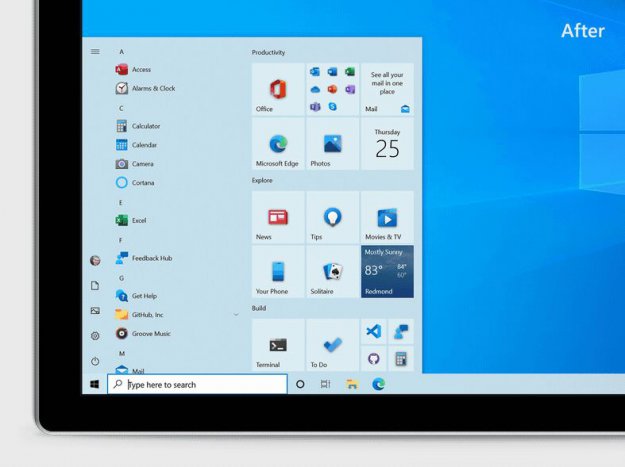The image size is (625, 467).
Task: Open Task View on the taskbar
Action: pos(325,384)
